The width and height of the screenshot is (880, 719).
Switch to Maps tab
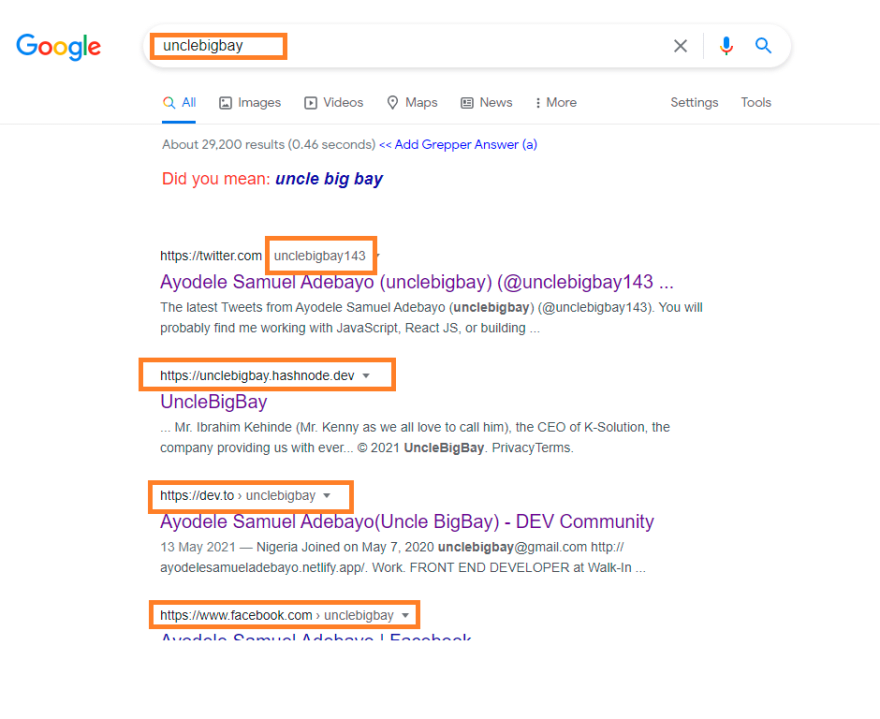(x=412, y=103)
